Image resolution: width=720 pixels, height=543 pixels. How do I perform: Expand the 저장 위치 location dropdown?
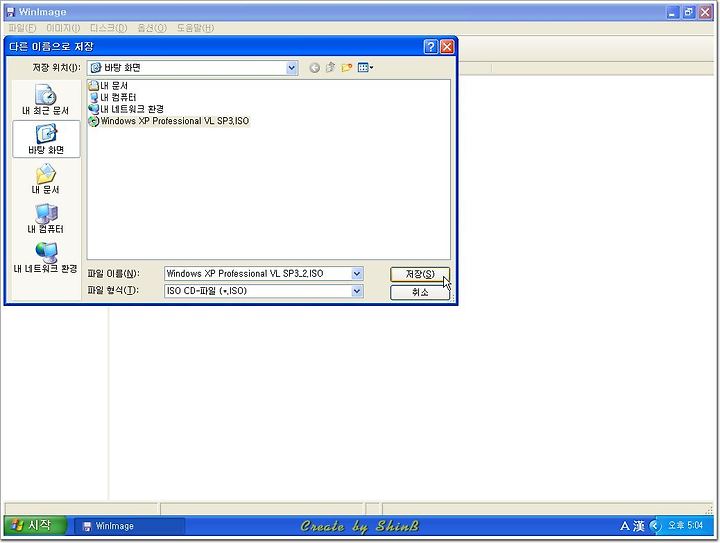pyautogui.click(x=292, y=68)
